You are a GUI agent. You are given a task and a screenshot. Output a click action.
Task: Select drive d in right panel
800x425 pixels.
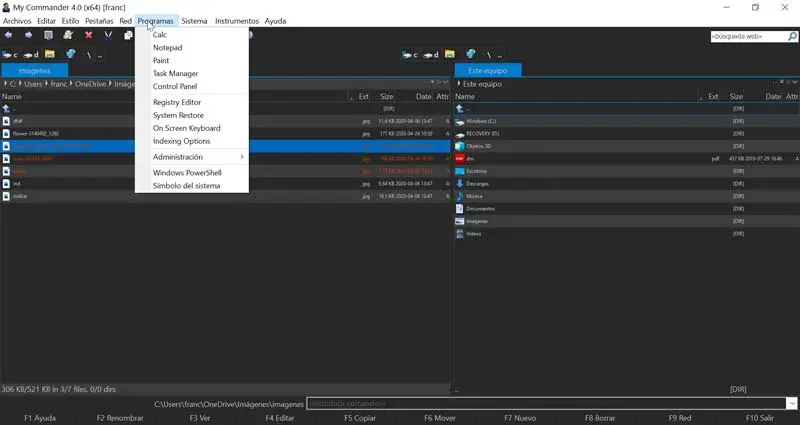point(431,55)
